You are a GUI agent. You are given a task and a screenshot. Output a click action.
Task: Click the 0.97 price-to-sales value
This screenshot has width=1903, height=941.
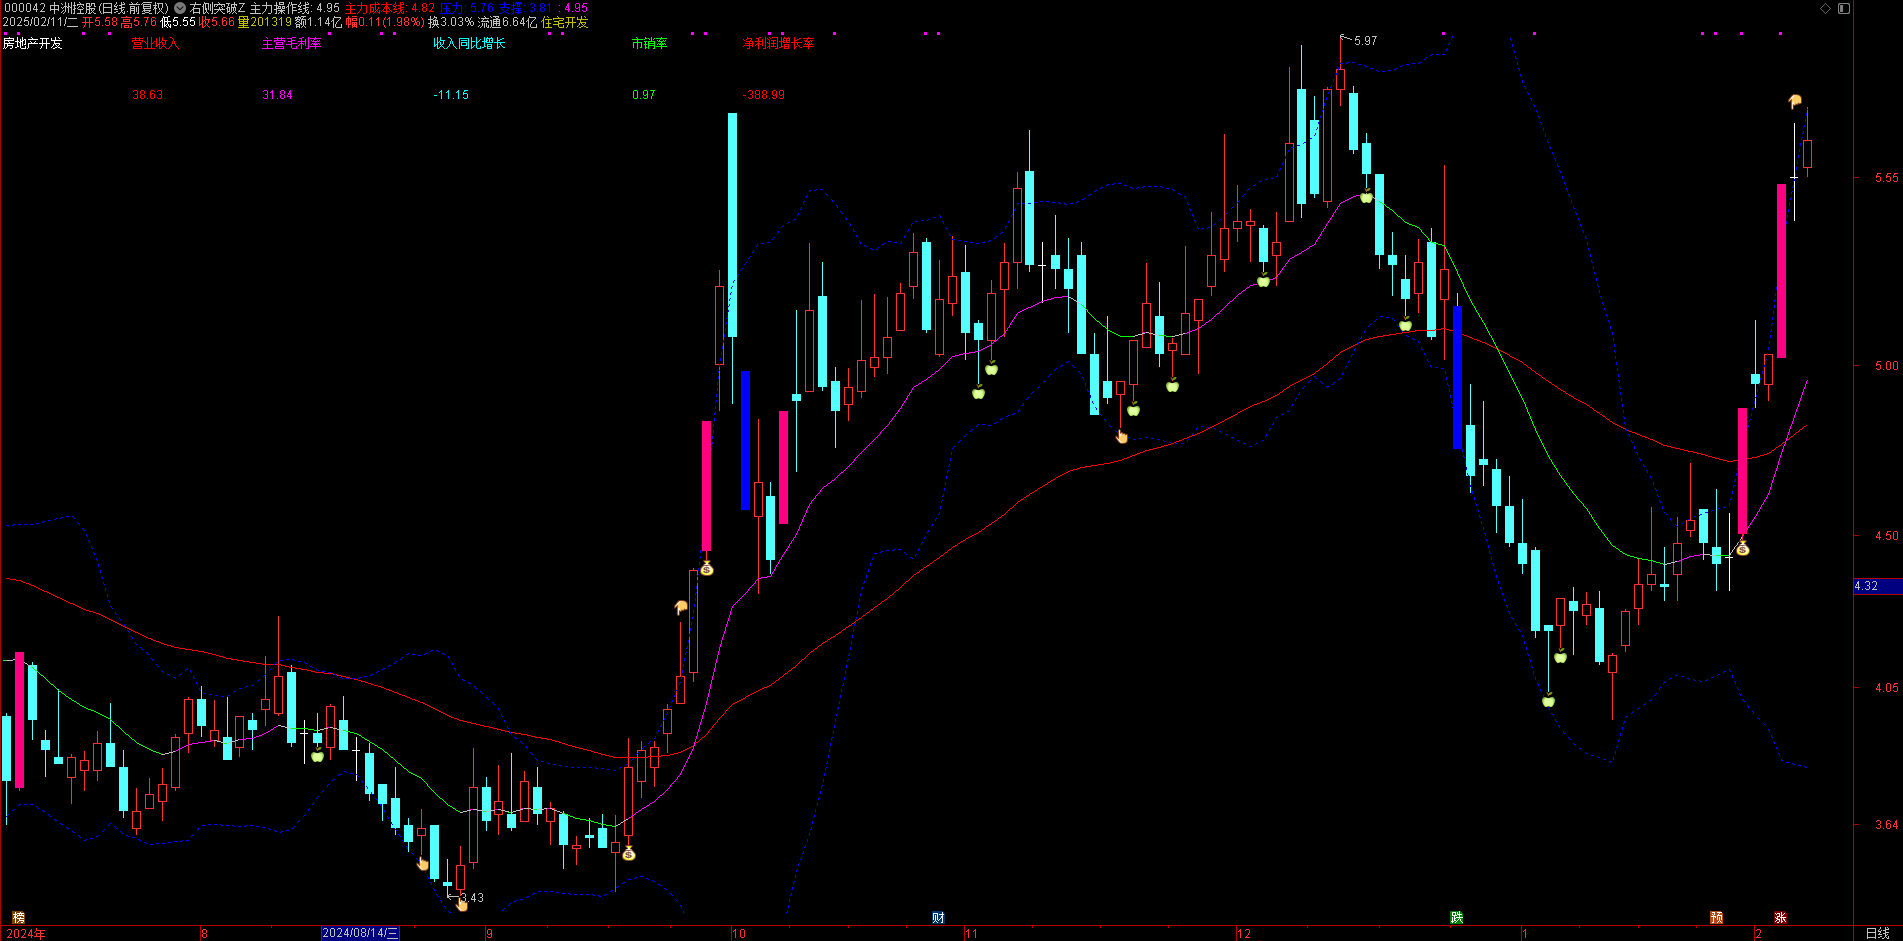pos(644,95)
